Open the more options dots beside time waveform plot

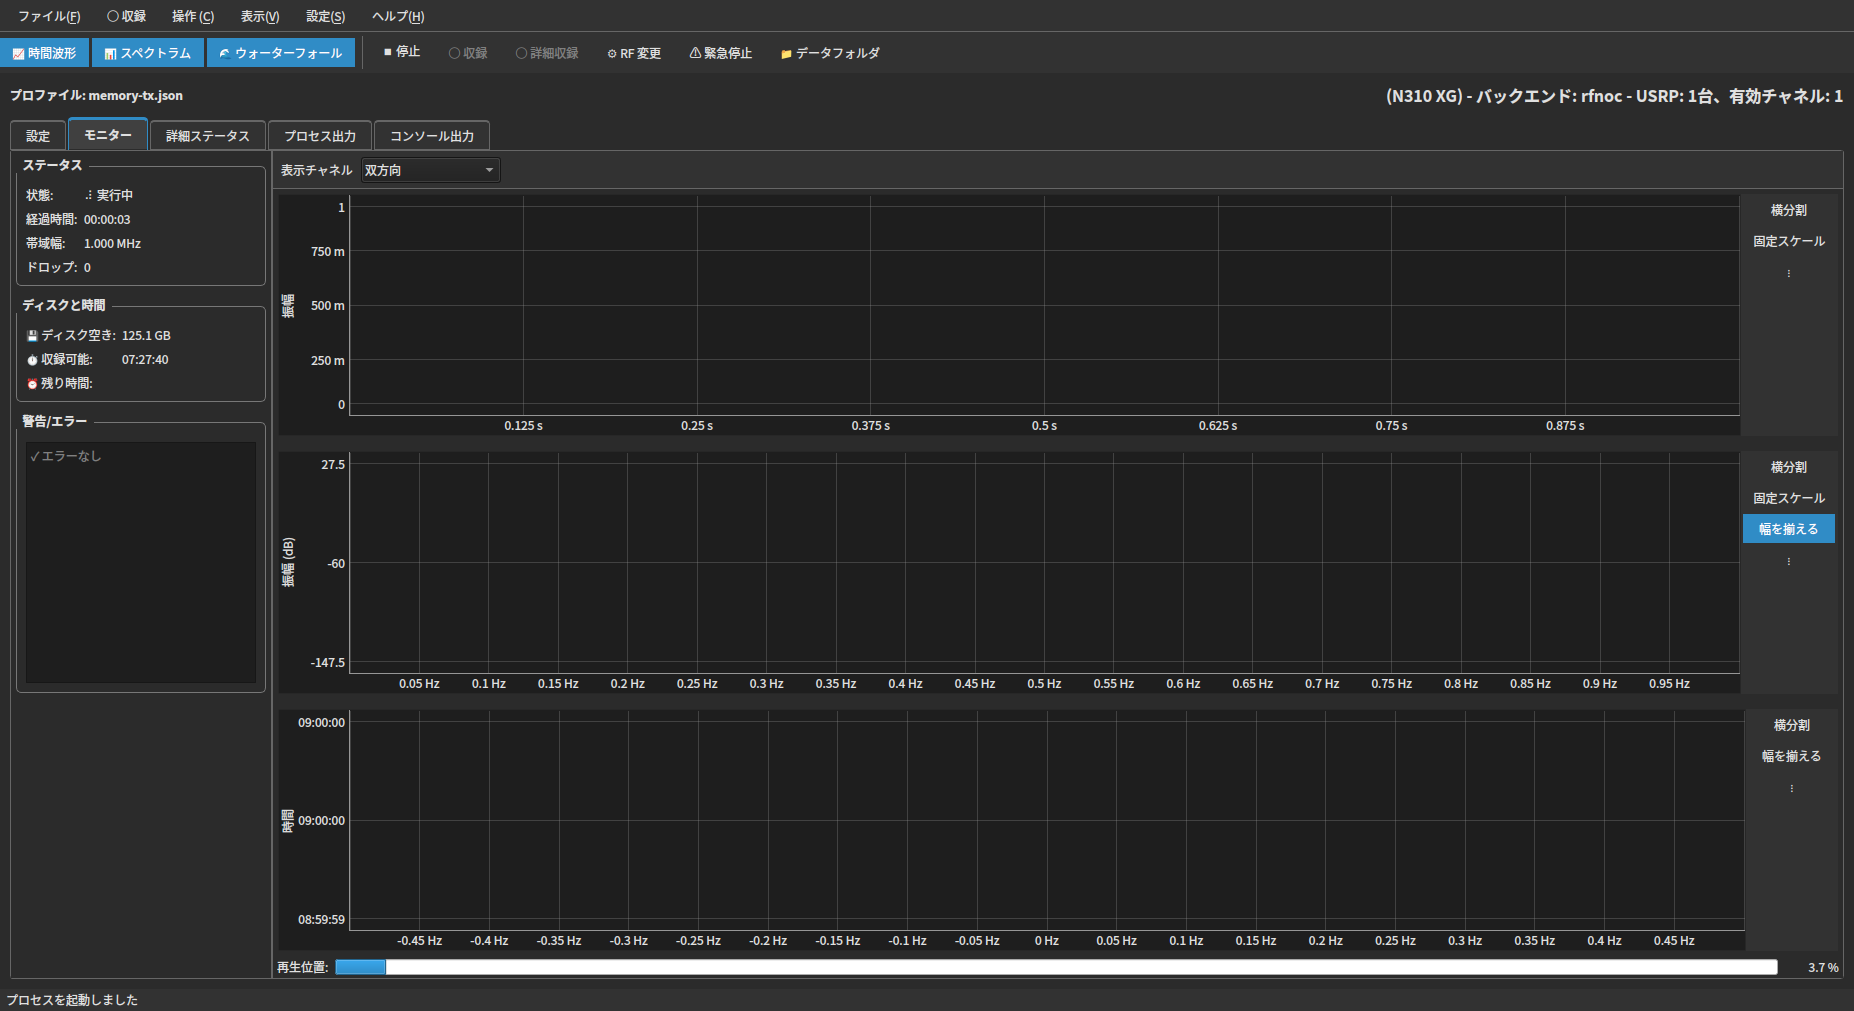[x=1789, y=273]
